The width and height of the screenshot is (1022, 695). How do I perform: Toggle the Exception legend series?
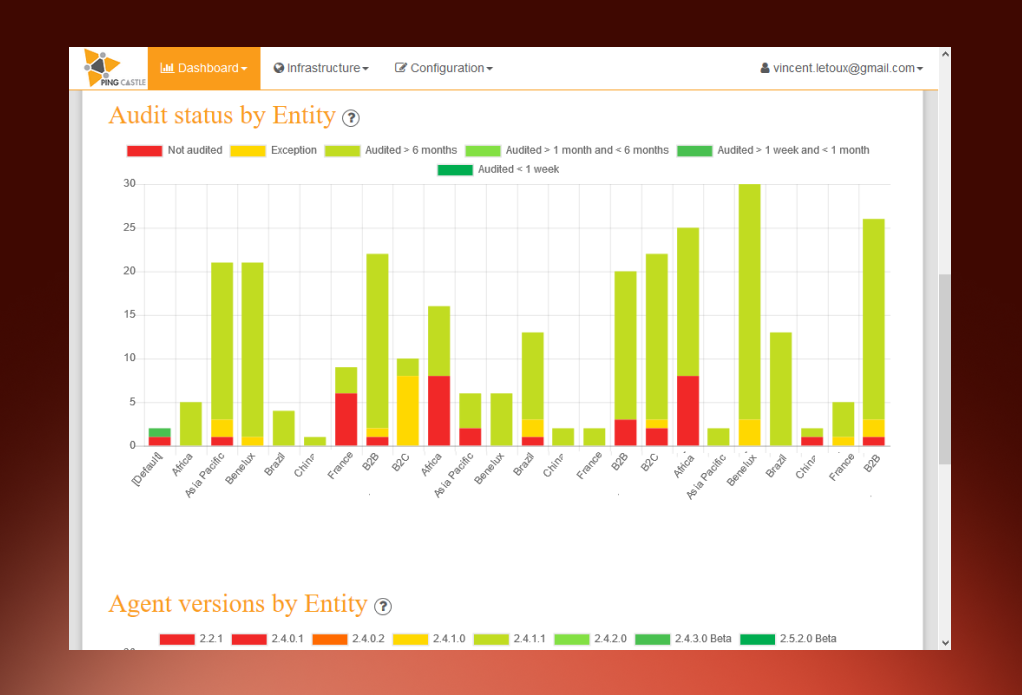274,151
